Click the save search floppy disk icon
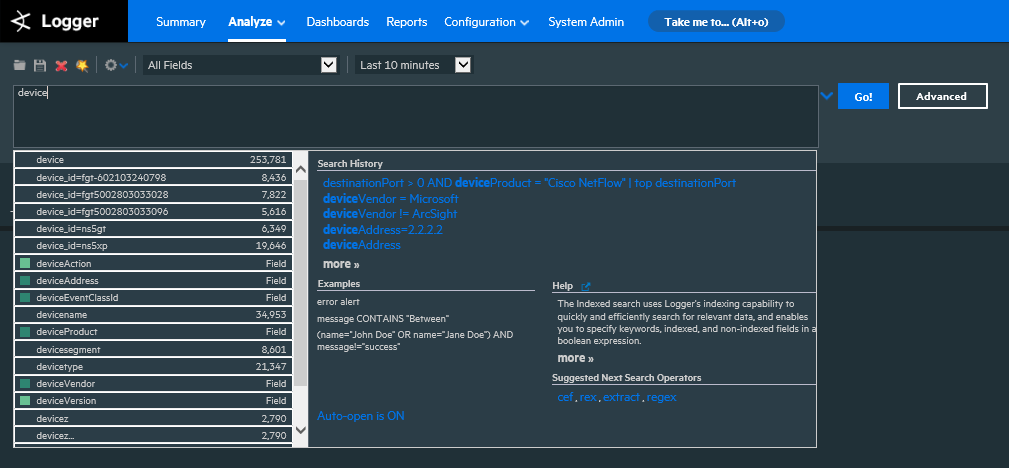This screenshot has width=1009, height=468. pos(40,65)
